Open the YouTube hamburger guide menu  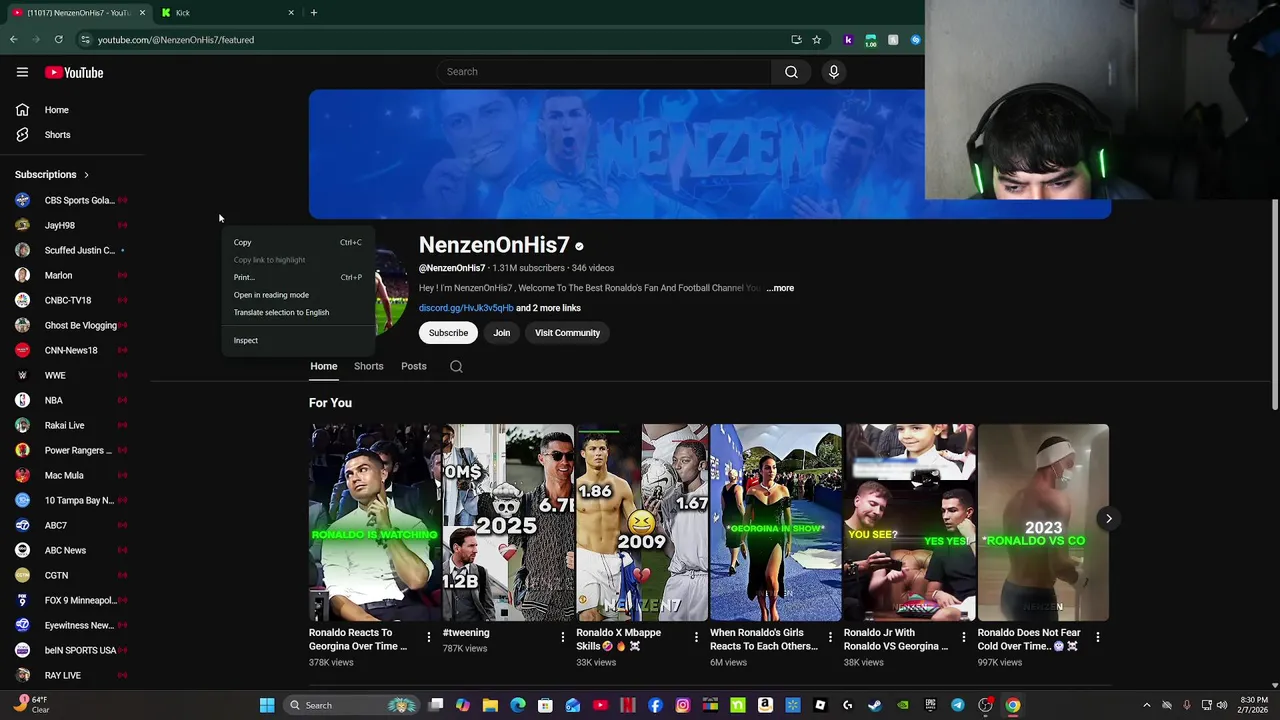click(x=22, y=72)
